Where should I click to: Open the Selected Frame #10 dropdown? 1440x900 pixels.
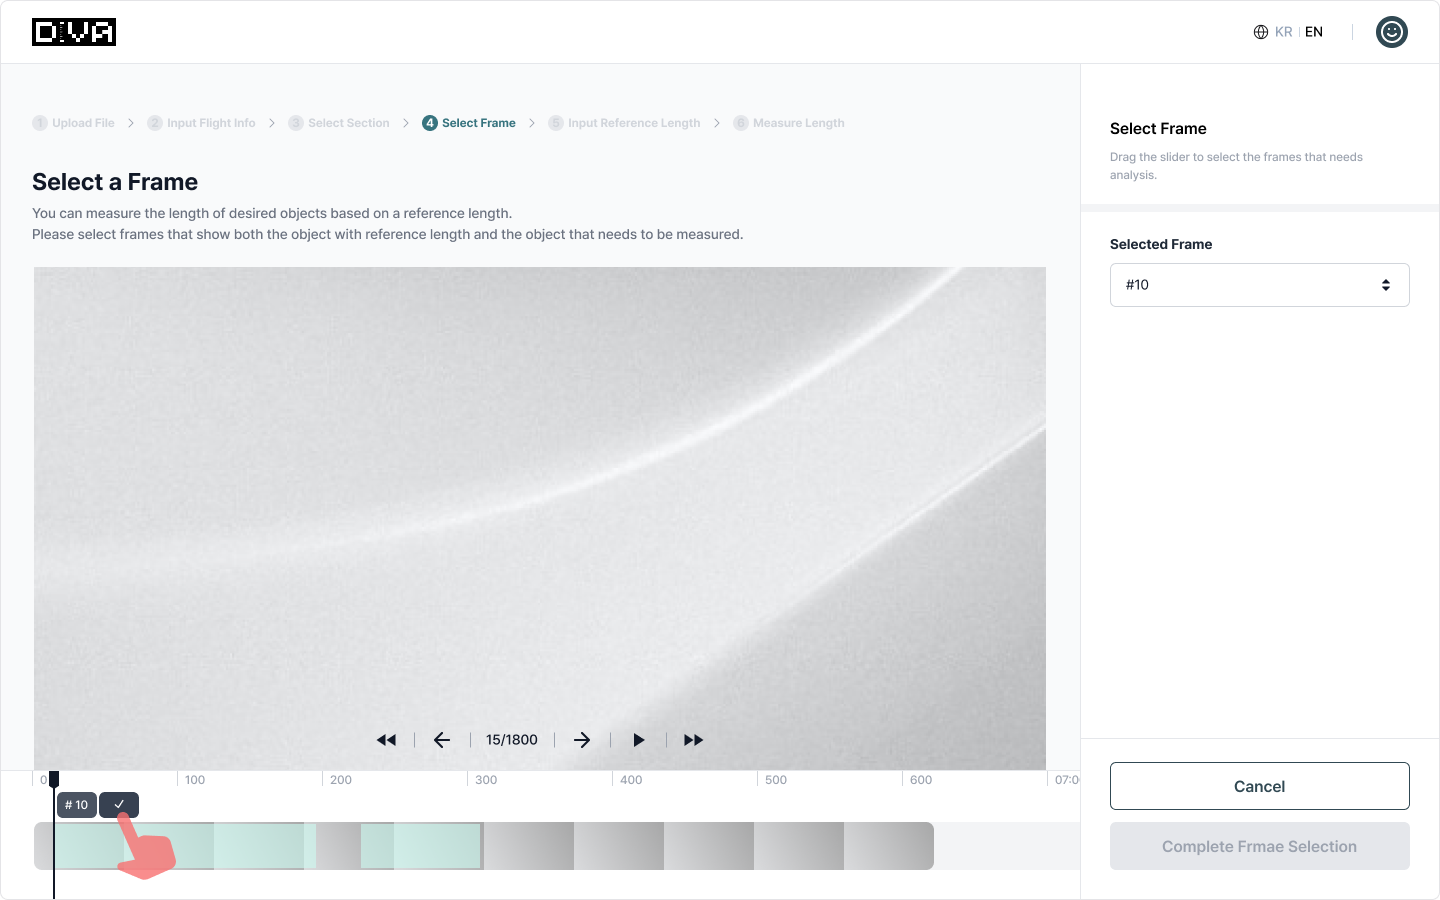click(x=1259, y=285)
